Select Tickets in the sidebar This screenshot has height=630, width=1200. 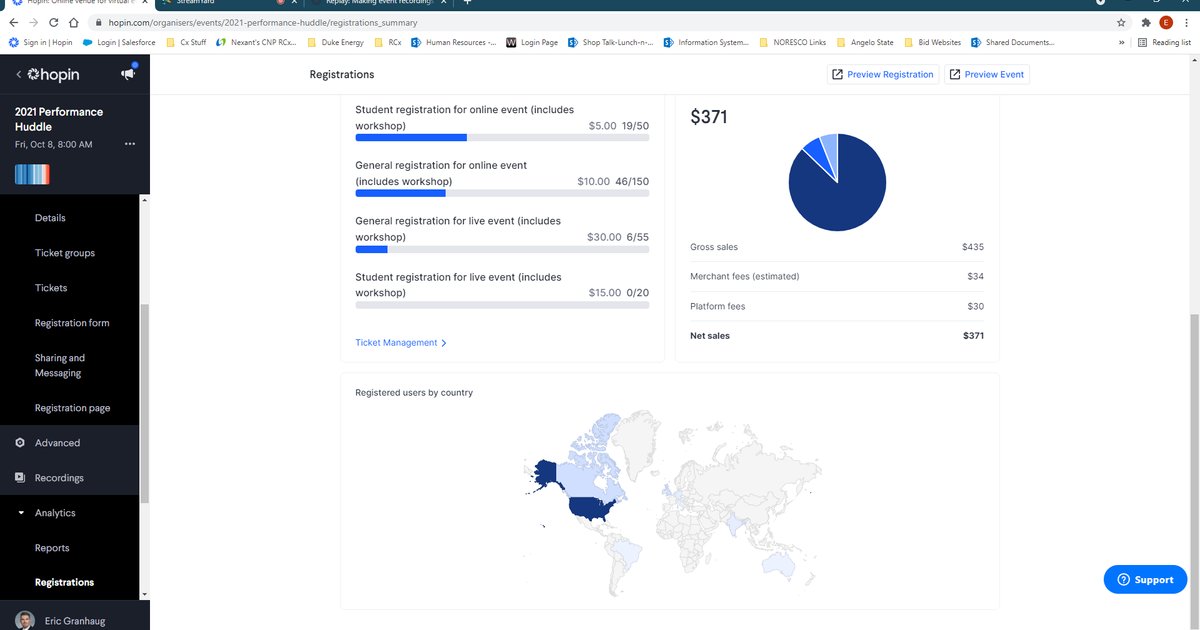[51, 288]
